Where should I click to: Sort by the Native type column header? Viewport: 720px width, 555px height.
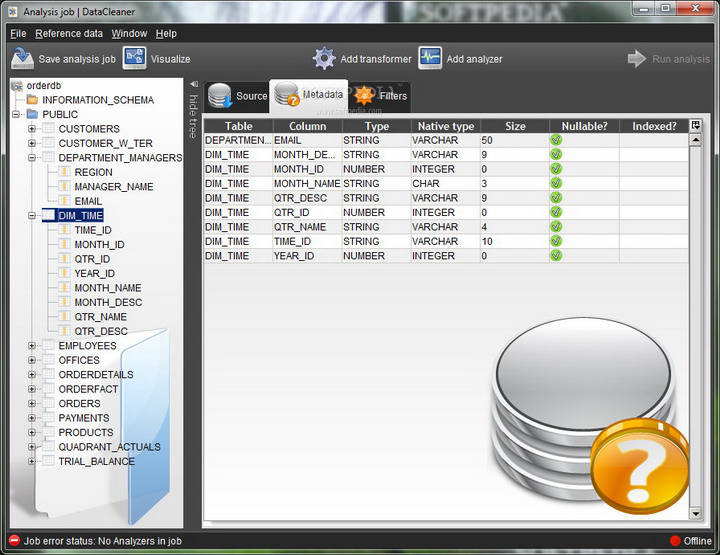445,126
